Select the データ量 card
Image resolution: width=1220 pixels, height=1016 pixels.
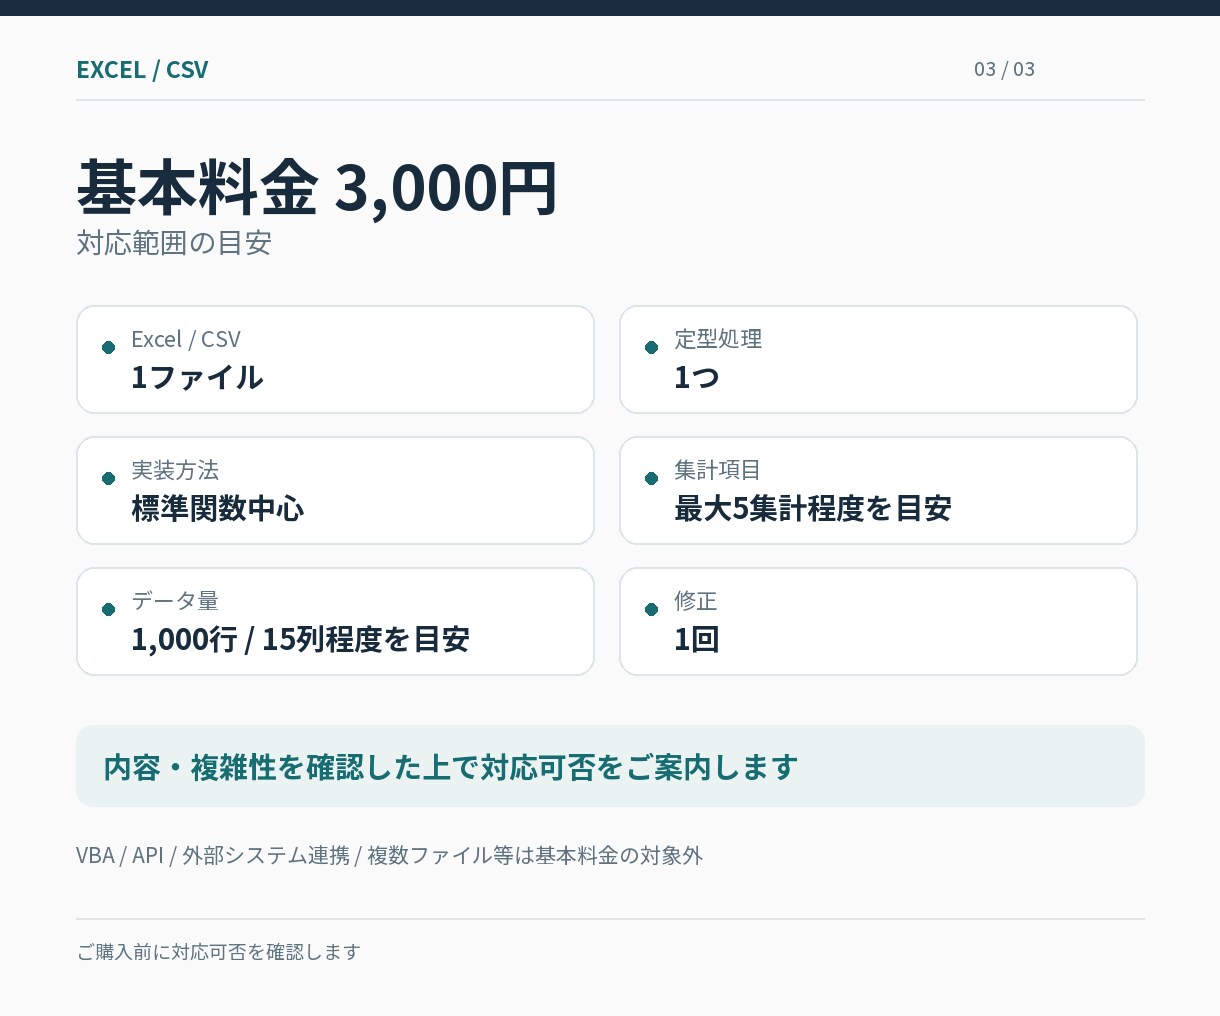(x=336, y=621)
